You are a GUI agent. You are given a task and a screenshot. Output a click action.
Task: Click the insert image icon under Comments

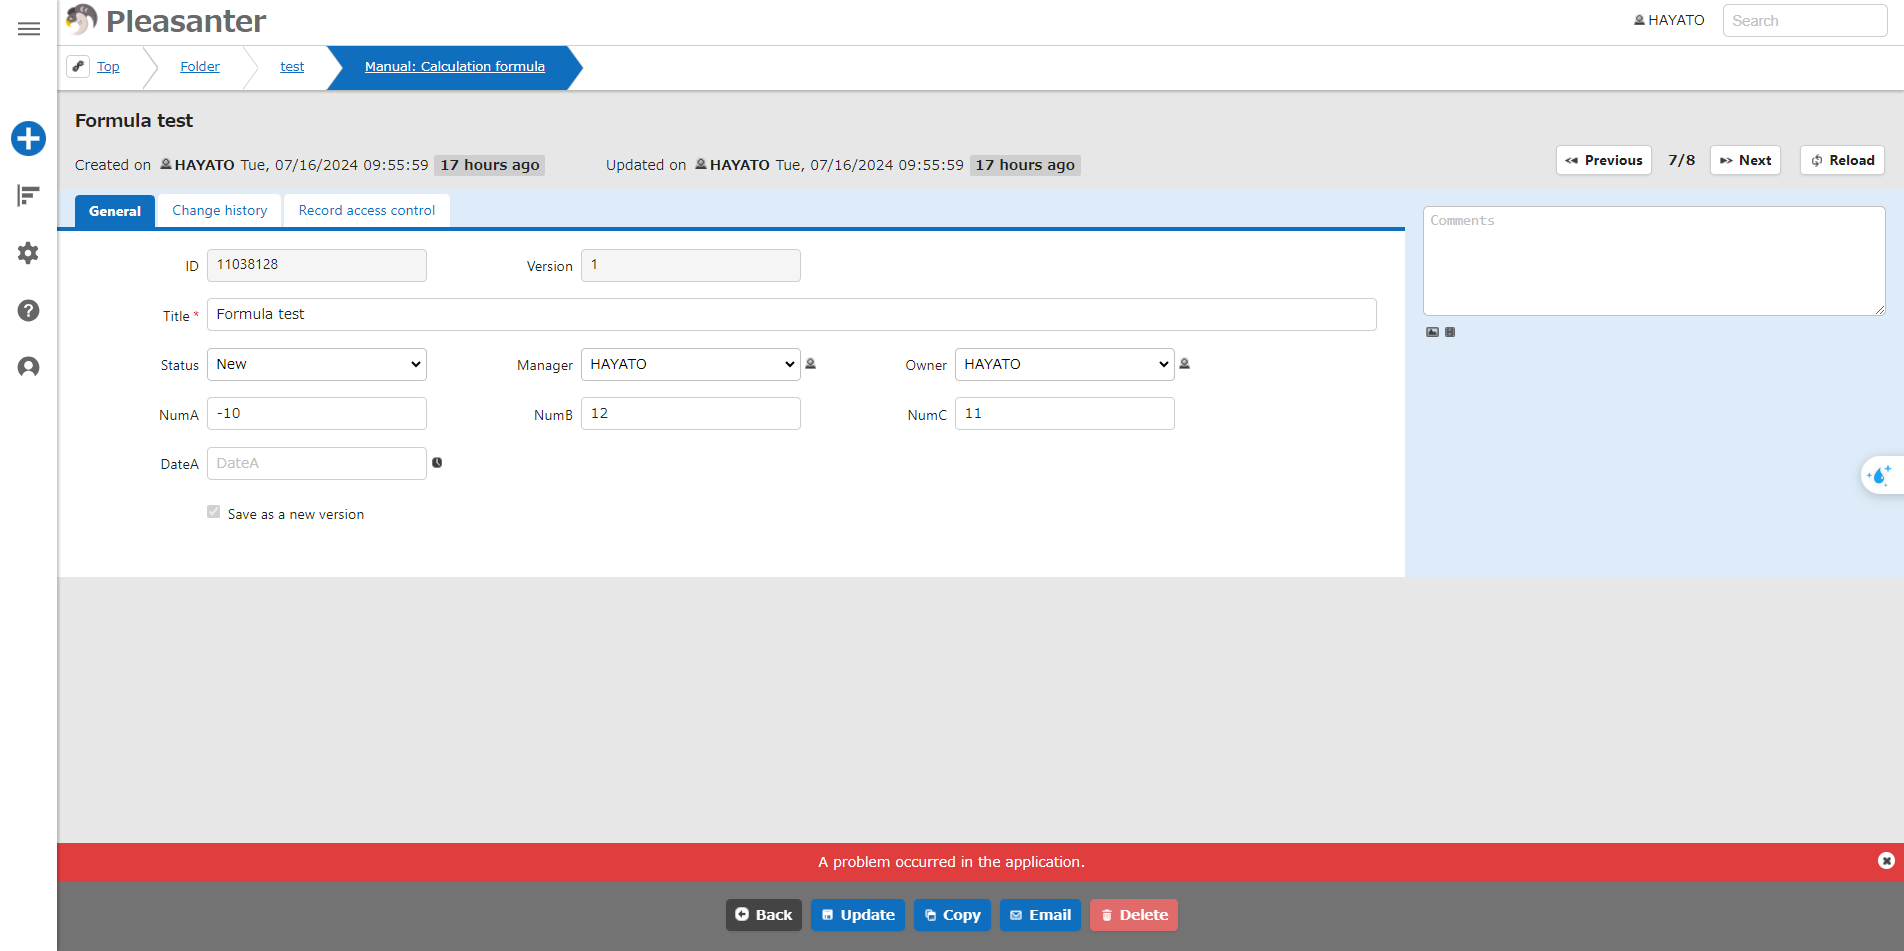coord(1432,332)
